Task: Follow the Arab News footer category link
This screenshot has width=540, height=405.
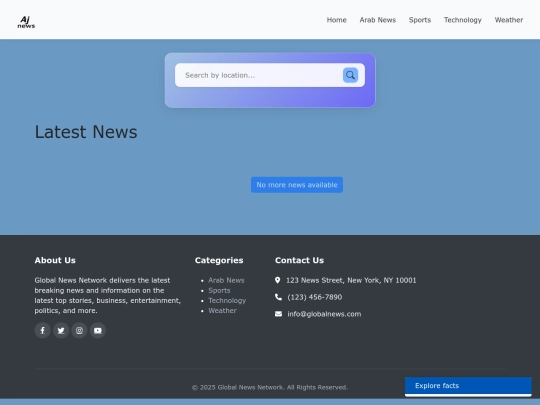Action: click(226, 280)
